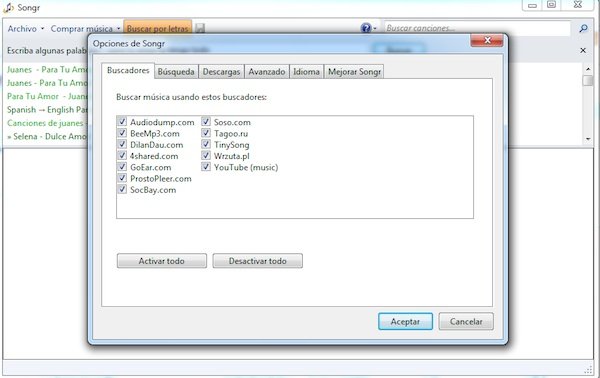600x378 pixels.
Task: Click the results list scrollbar down arrow
Action: (588, 139)
